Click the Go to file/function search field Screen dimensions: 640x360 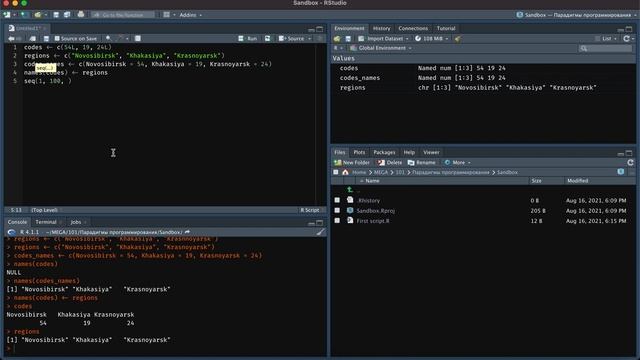pos(123,15)
